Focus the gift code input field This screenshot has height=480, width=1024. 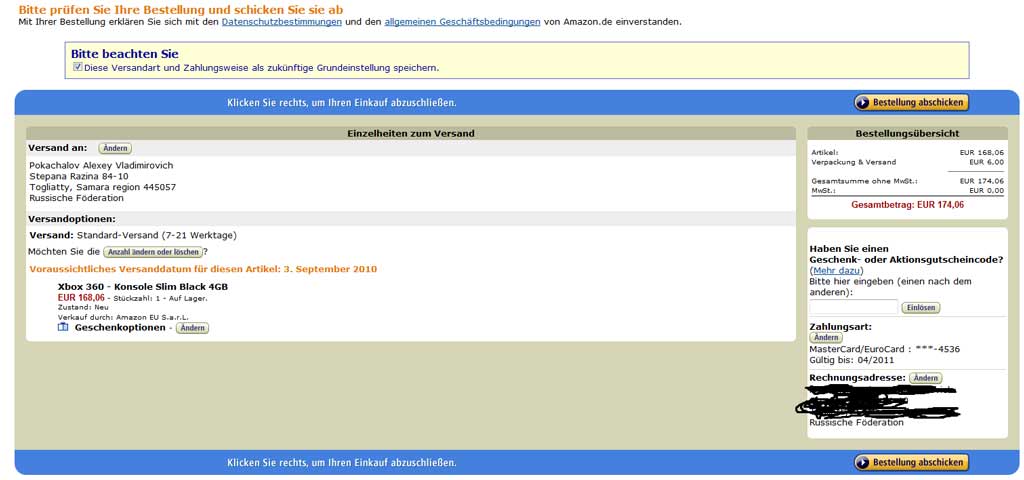point(854,307)
